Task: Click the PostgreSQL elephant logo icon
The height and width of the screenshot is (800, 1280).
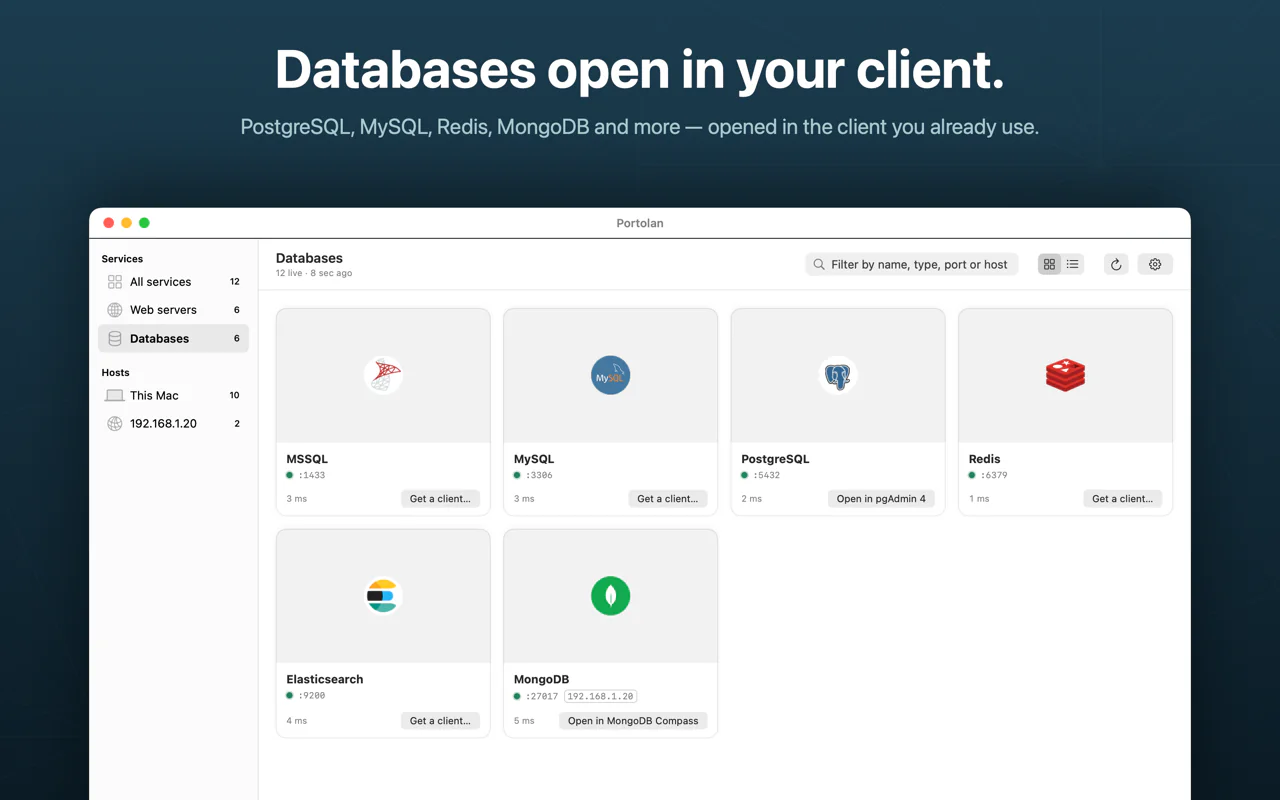Action: click(x=838, y=375)
